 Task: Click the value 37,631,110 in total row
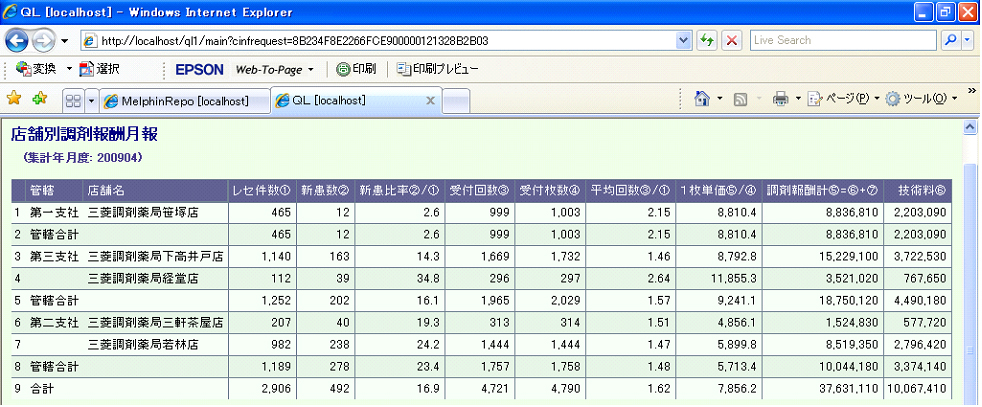tap(847, 389)
